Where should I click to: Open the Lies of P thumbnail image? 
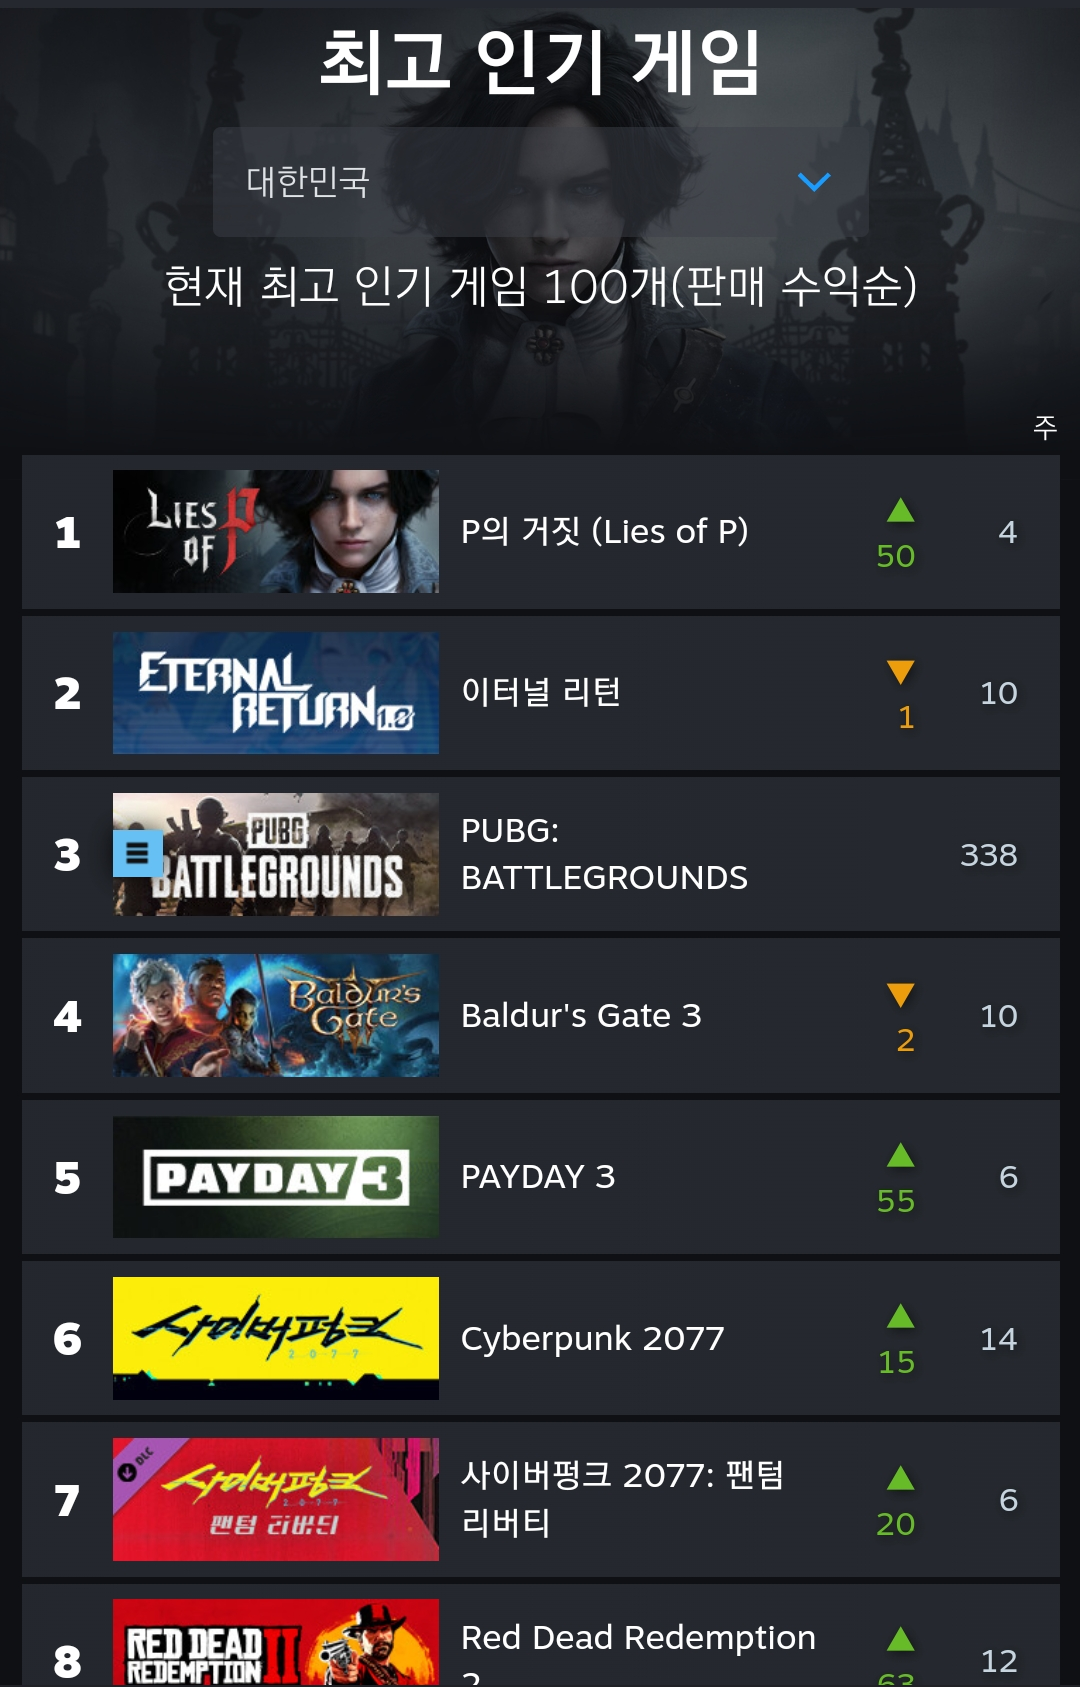pyautogui.click(x=276, y=532)
